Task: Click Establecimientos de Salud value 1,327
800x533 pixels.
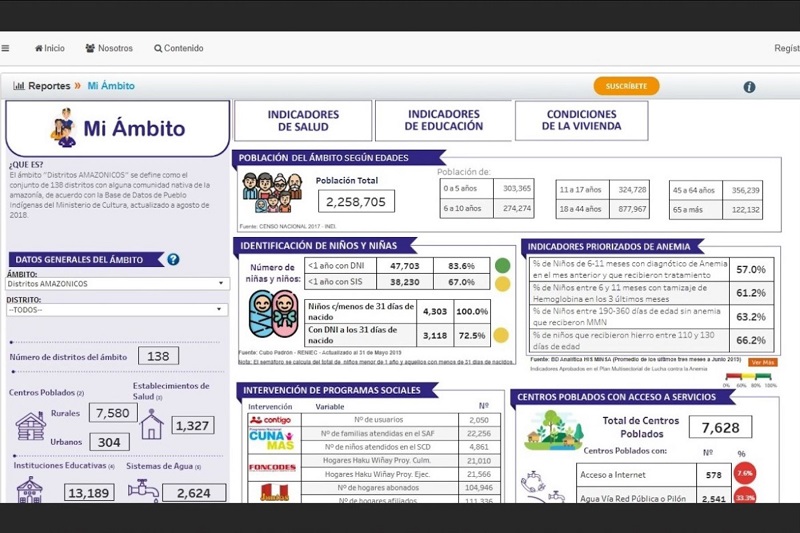Action: coord(192,425)
